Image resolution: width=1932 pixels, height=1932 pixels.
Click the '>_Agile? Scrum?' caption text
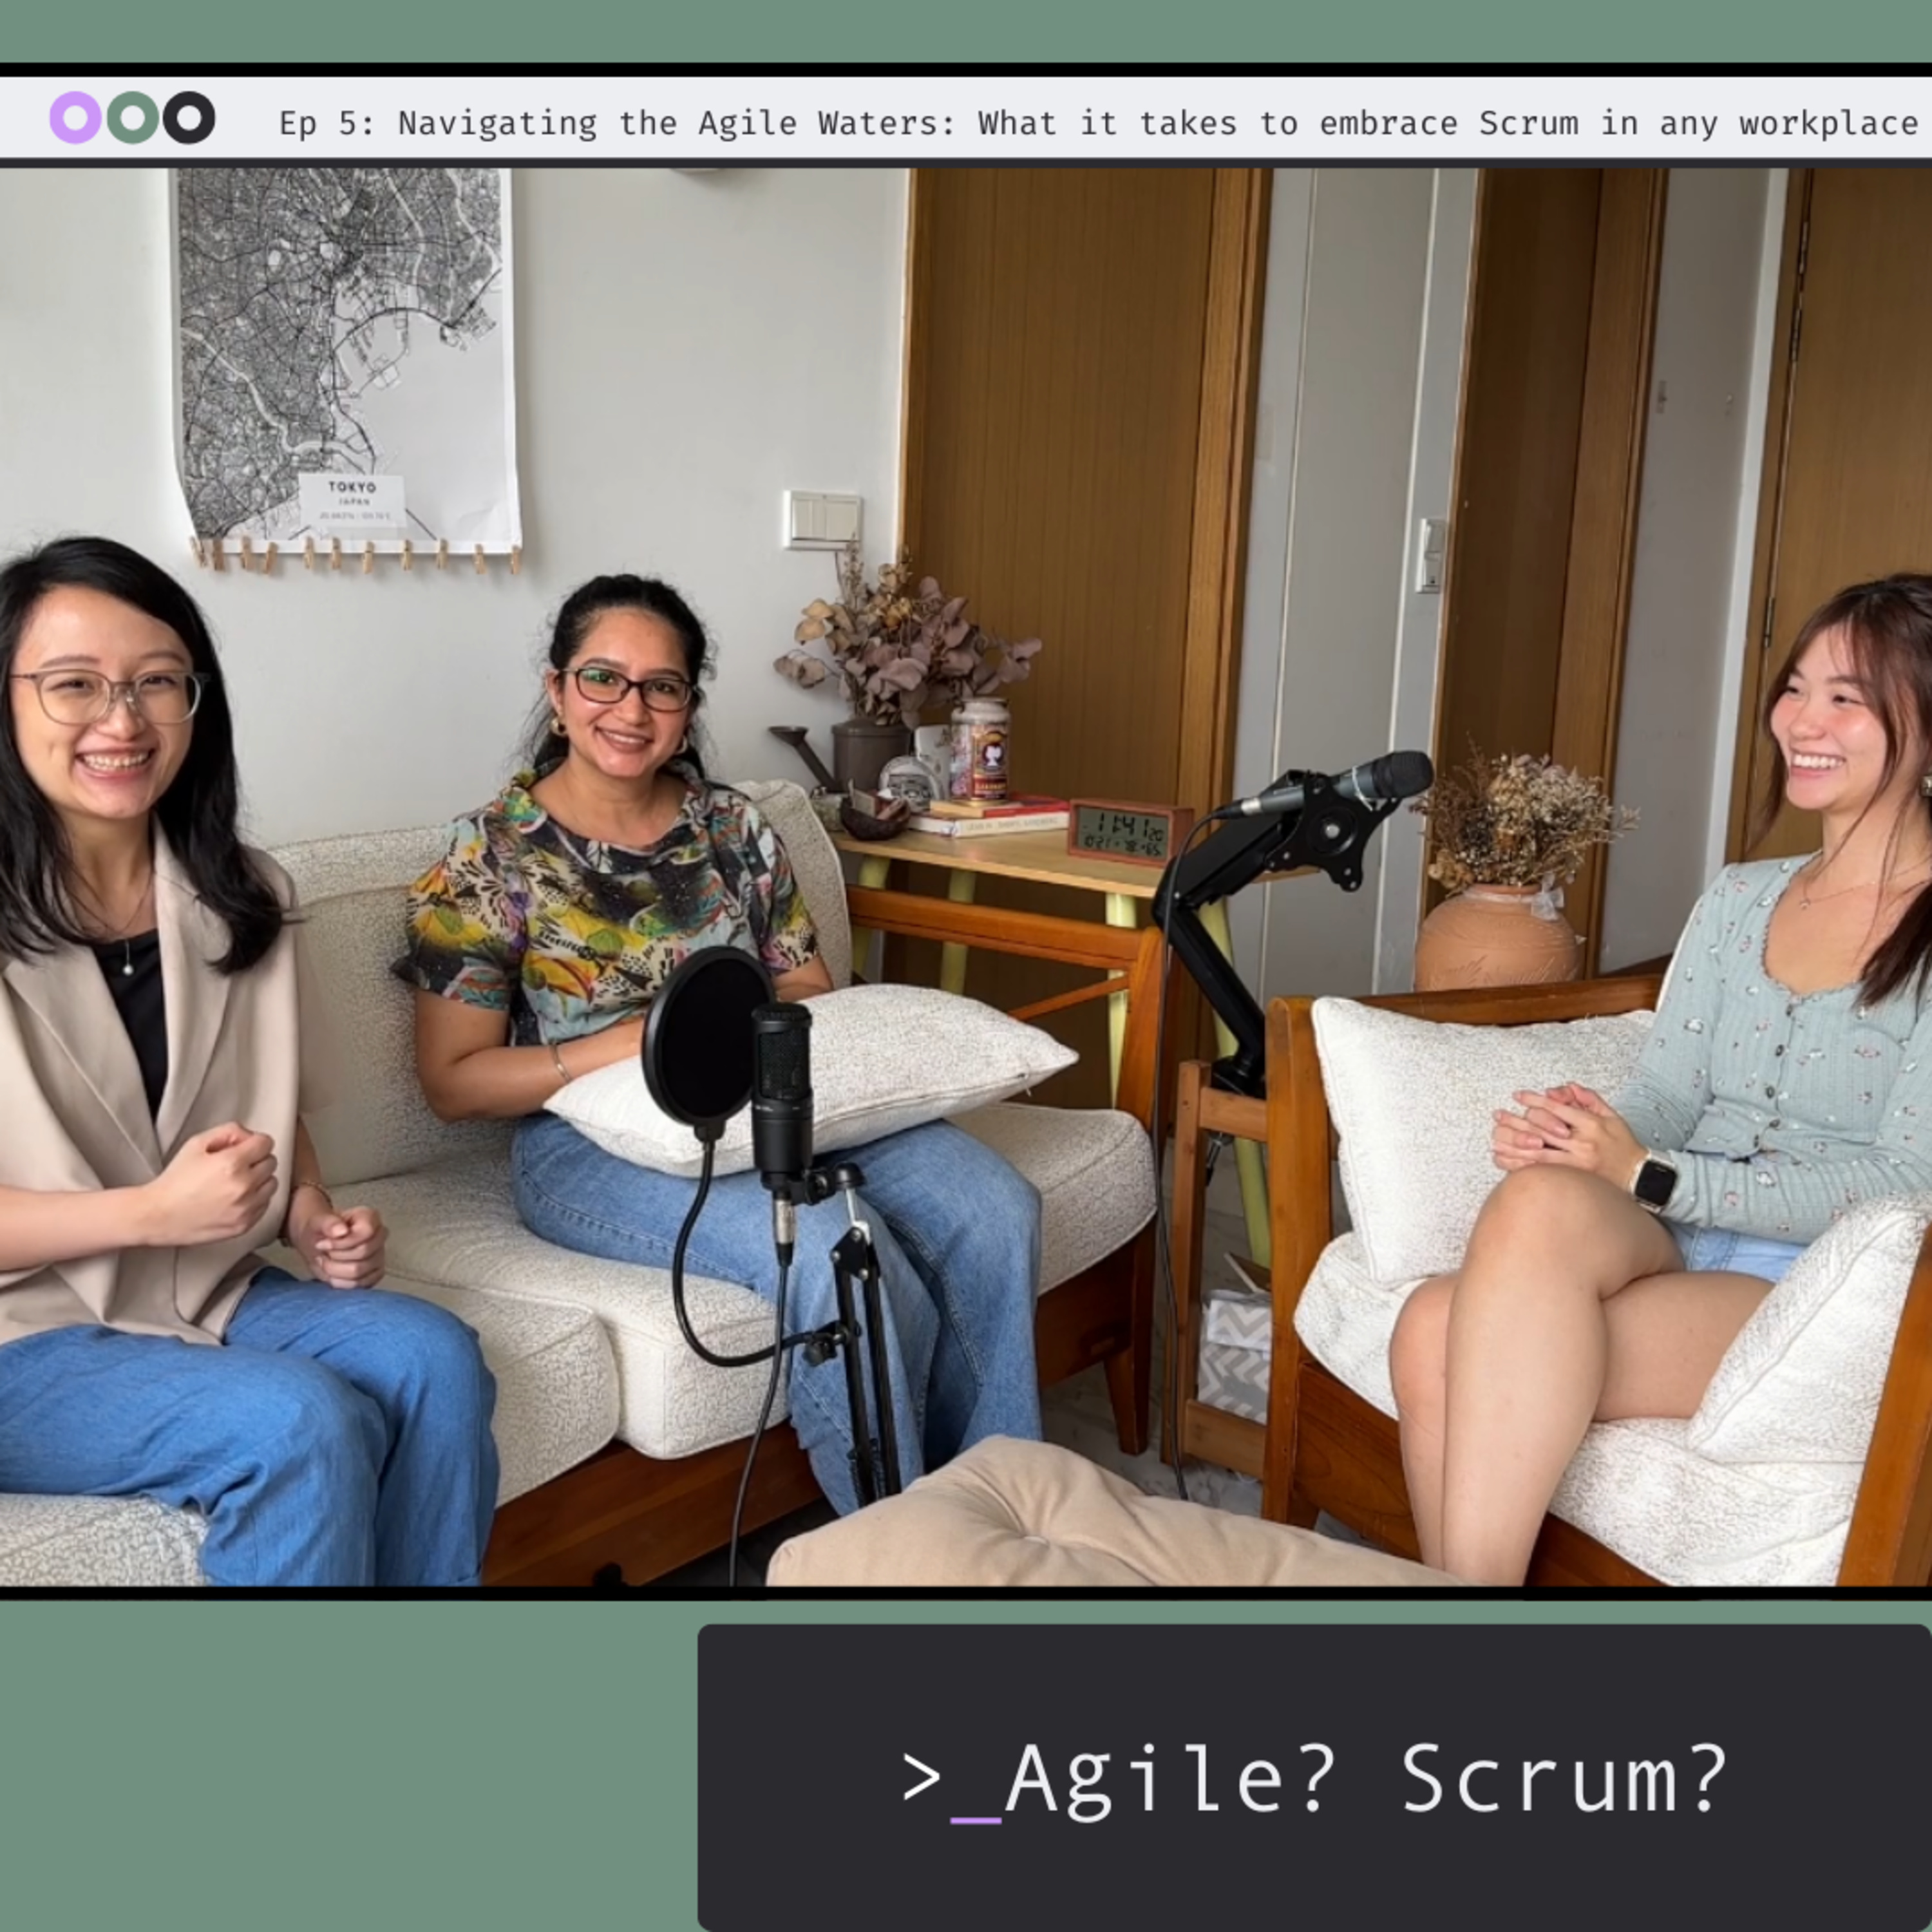click(1314, 1781)
